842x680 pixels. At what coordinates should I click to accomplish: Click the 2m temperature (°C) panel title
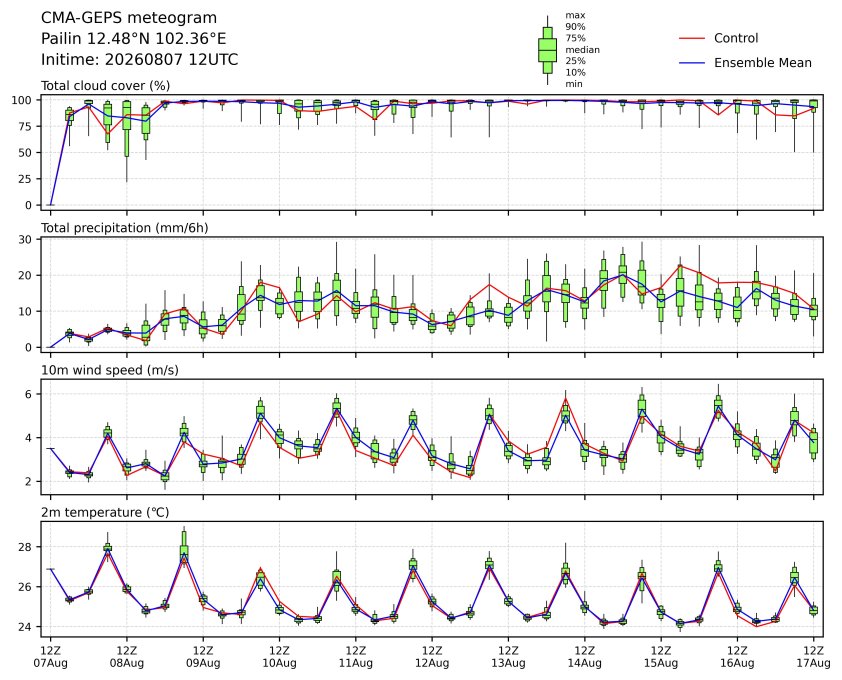tap(105, 512)
